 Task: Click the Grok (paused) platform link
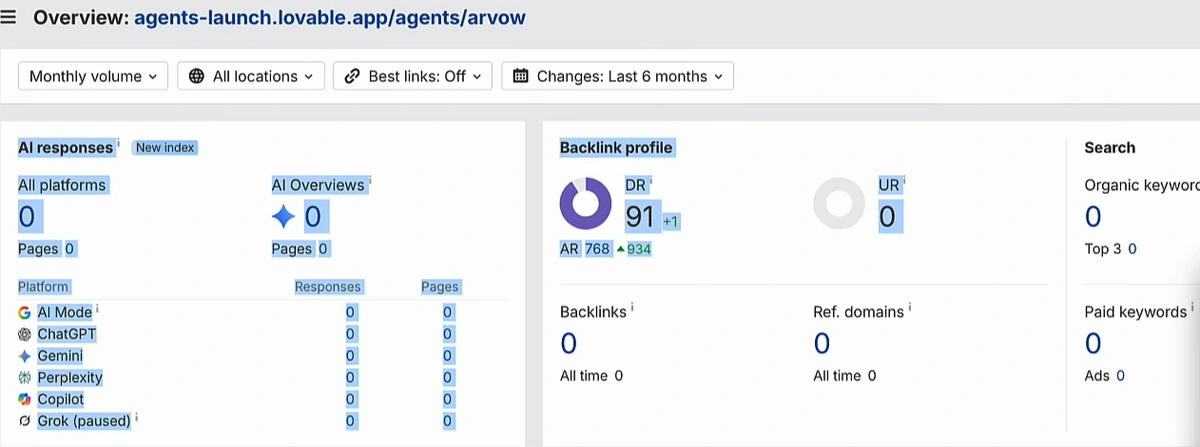[84, 422]
